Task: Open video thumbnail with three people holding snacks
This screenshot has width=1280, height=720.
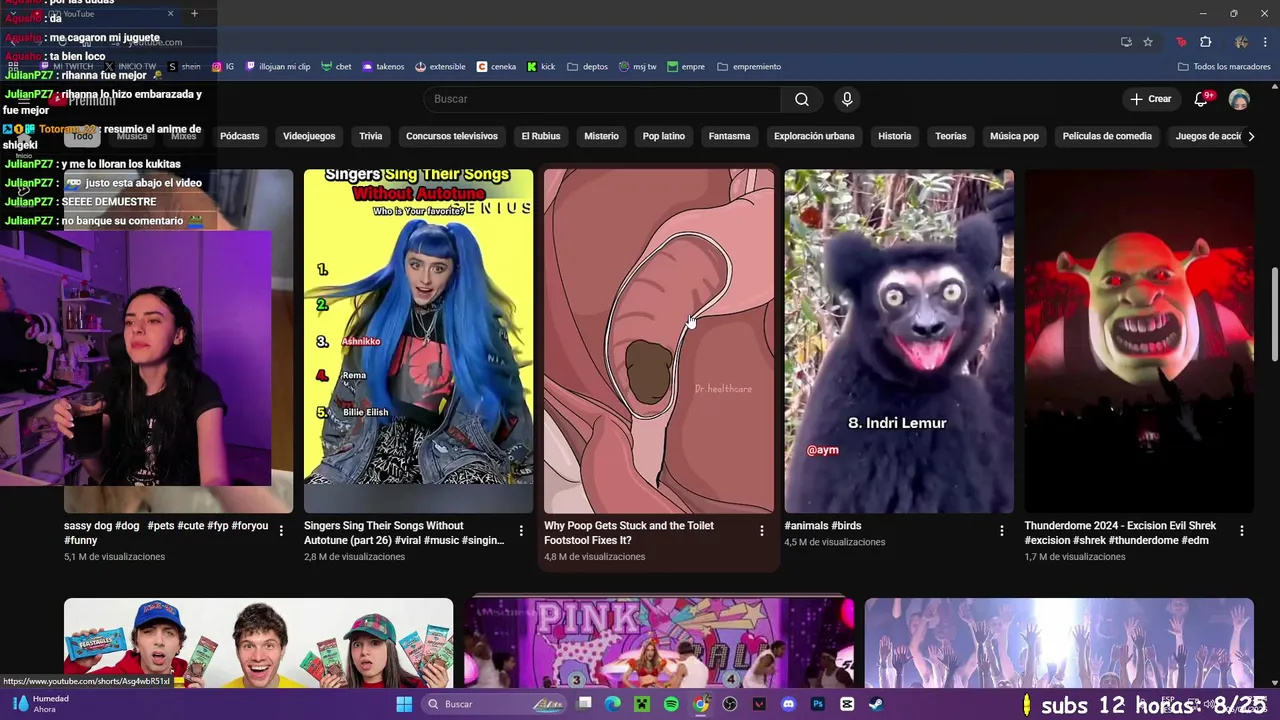Action: [258, 642]
